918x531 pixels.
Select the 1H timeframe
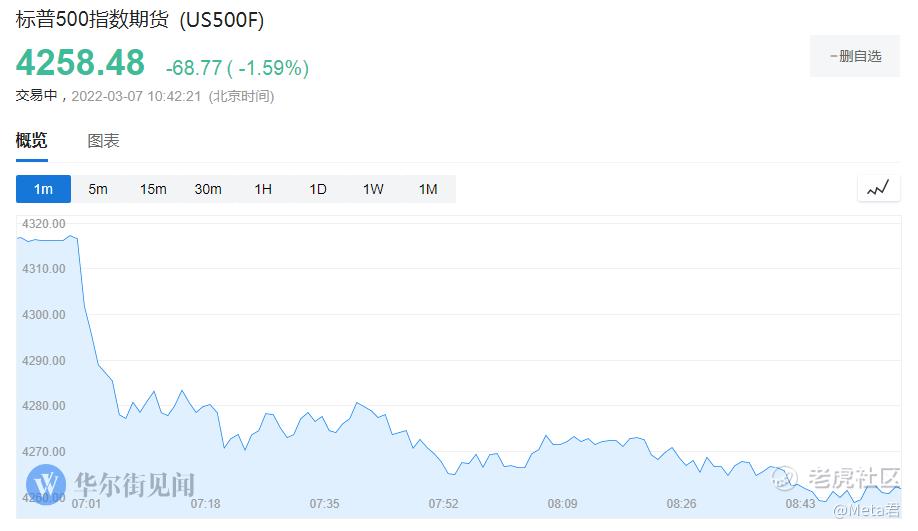[263, 189]
